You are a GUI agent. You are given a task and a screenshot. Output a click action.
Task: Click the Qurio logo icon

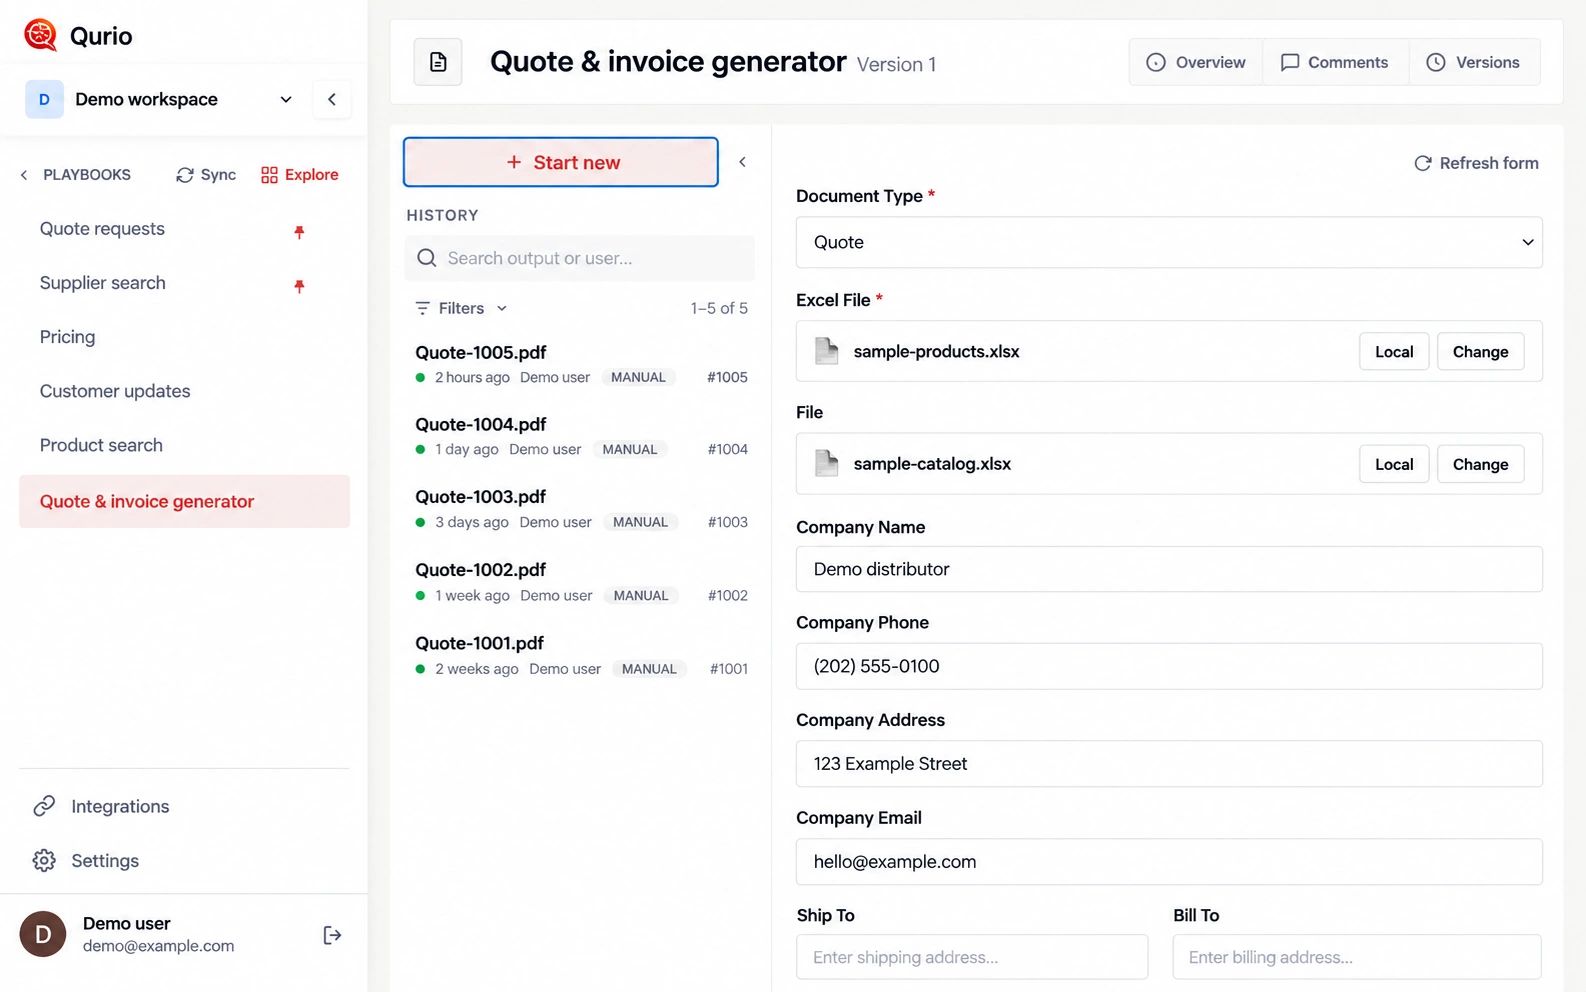(40, 35)
